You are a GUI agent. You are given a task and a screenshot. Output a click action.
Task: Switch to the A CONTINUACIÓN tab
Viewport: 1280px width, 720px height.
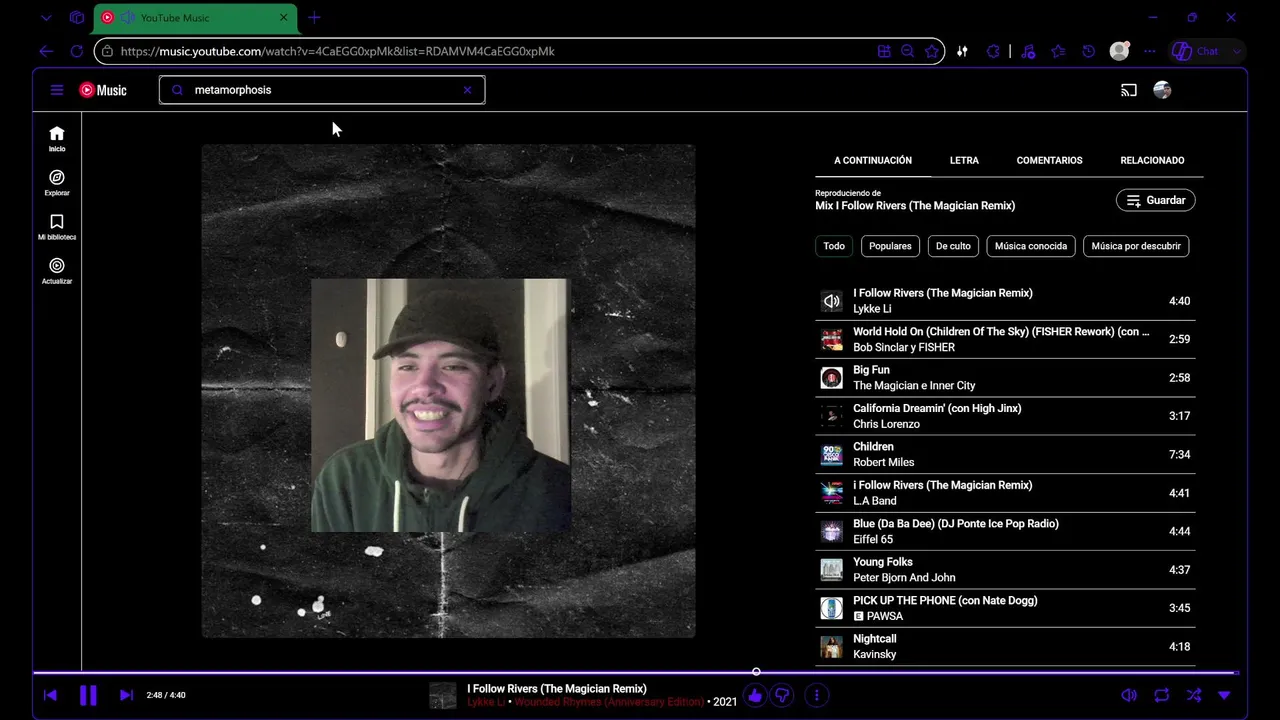873,160
